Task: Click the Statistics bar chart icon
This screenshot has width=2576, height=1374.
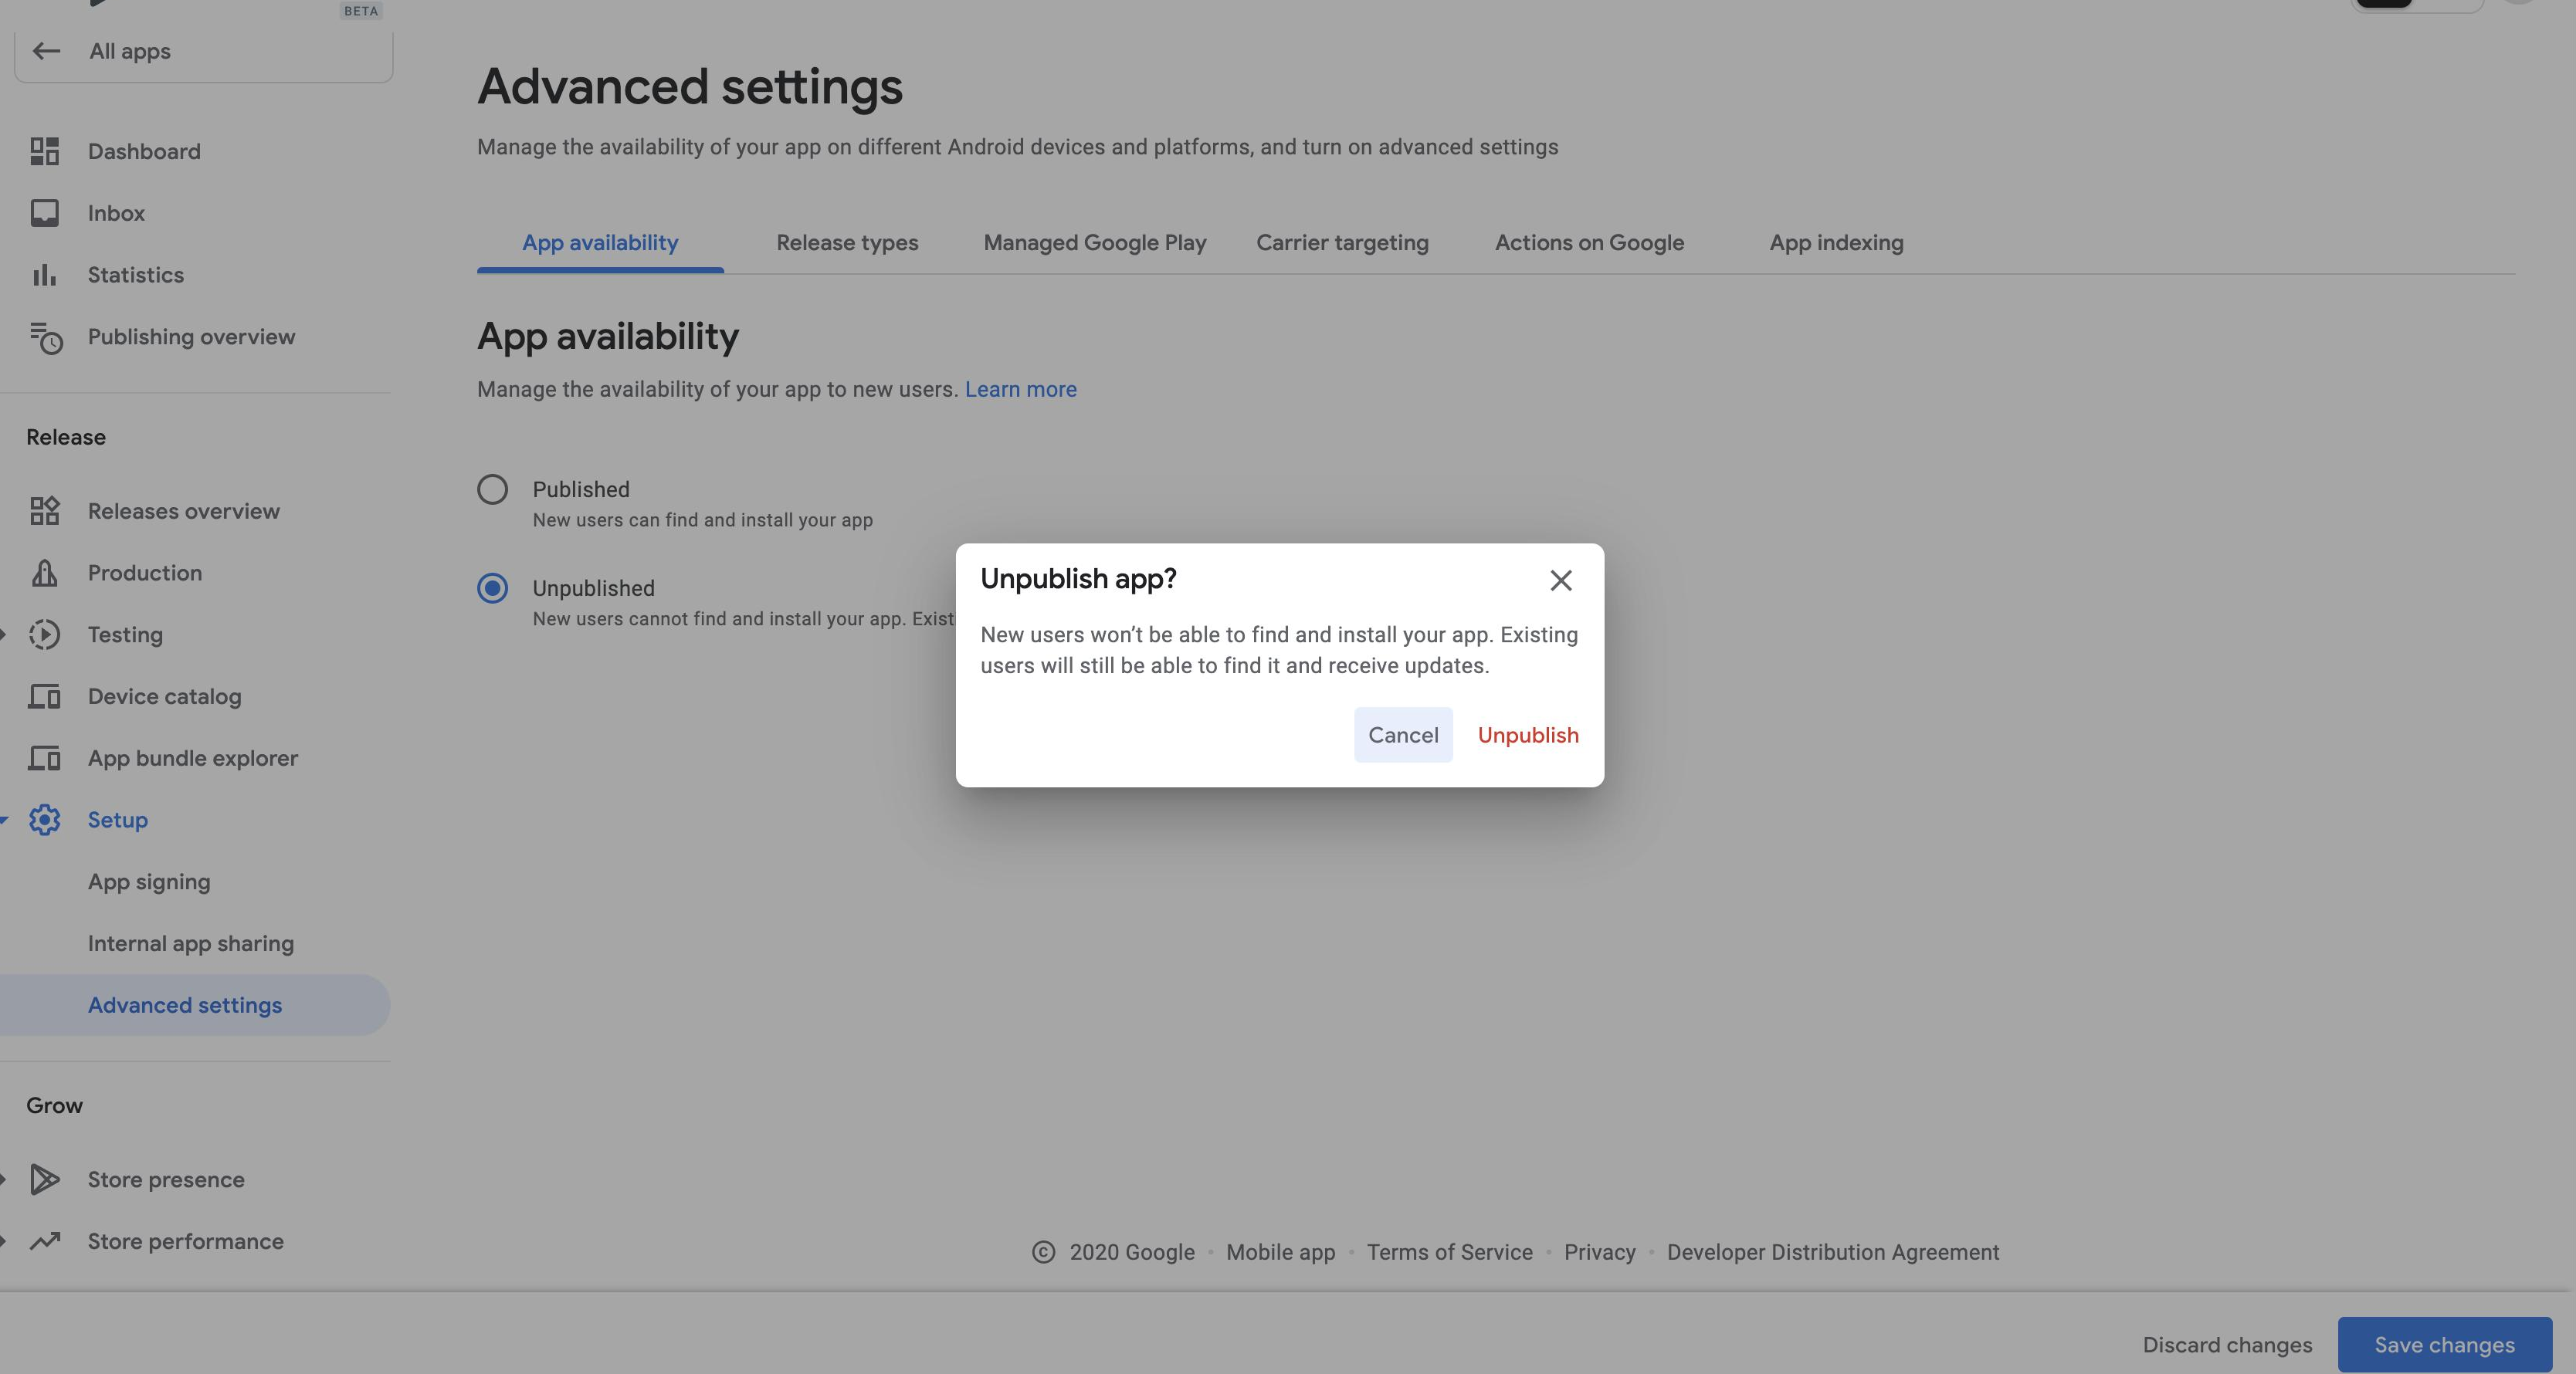Action: point(44,275)
